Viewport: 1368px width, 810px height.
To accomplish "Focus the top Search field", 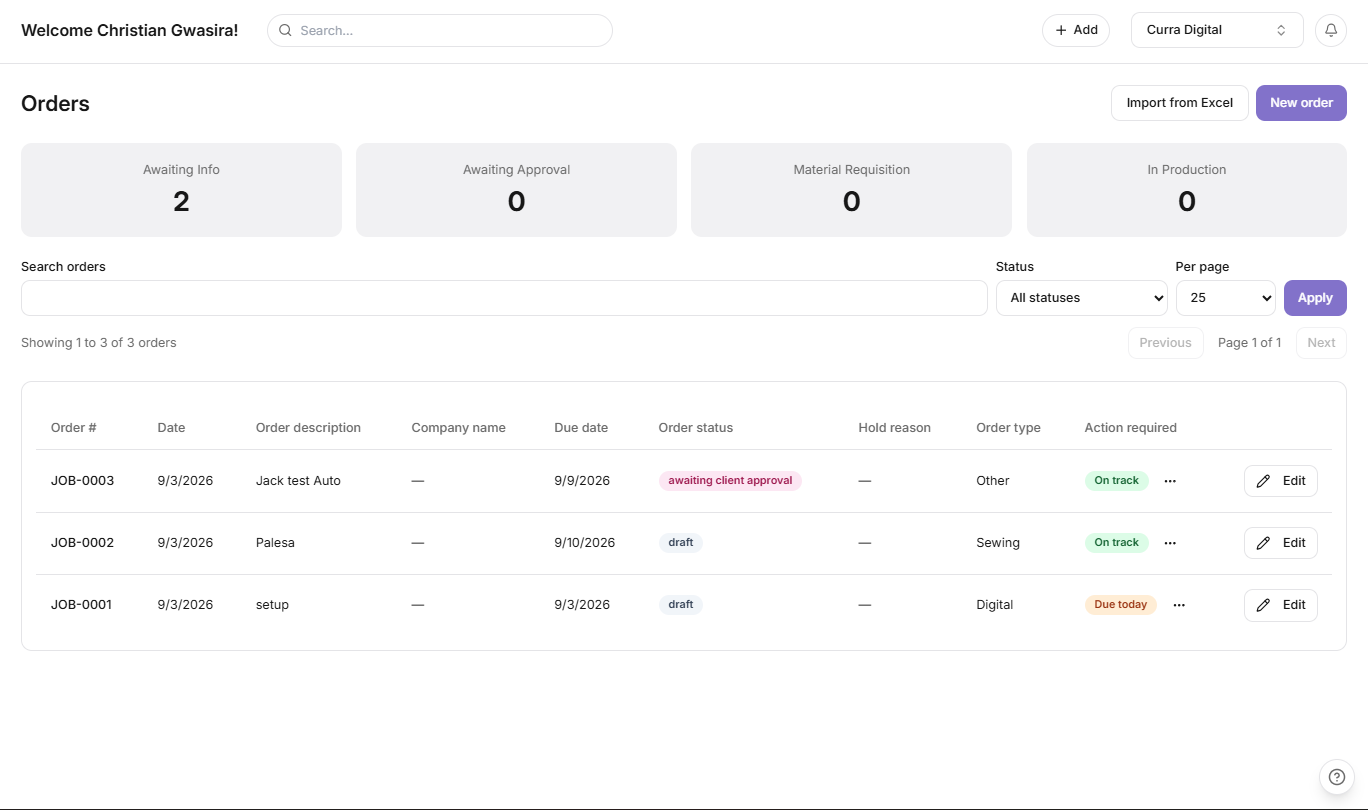I will click(x=440, y=30).
